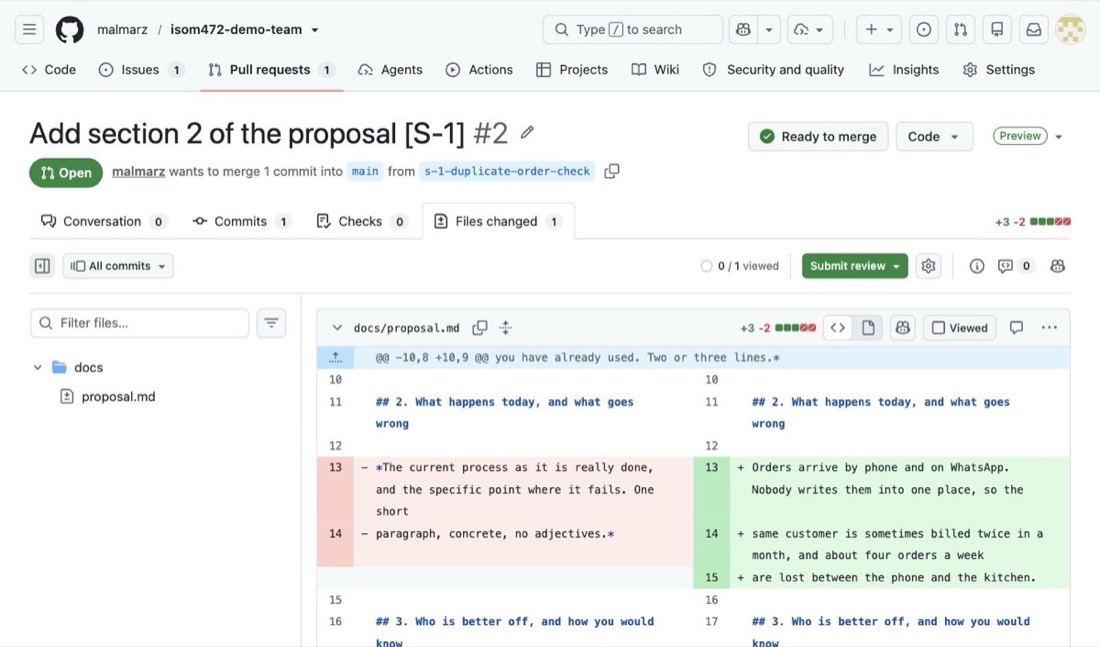Image resolution: width=1100 pixels, height=647 pixels.
Task: Switch to the Checks tab
Action: pyautogui.click(x=361, y=221)
